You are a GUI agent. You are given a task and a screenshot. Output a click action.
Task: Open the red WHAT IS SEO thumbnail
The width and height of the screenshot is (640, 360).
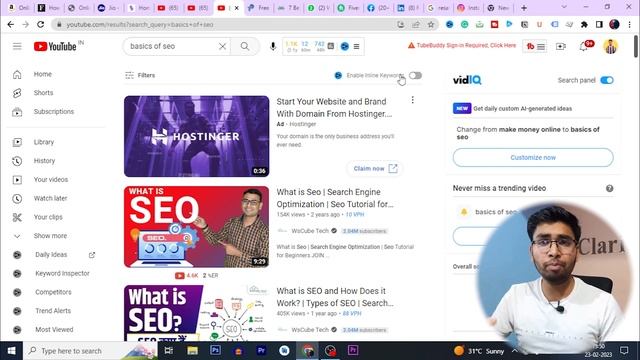pos(196,227)
